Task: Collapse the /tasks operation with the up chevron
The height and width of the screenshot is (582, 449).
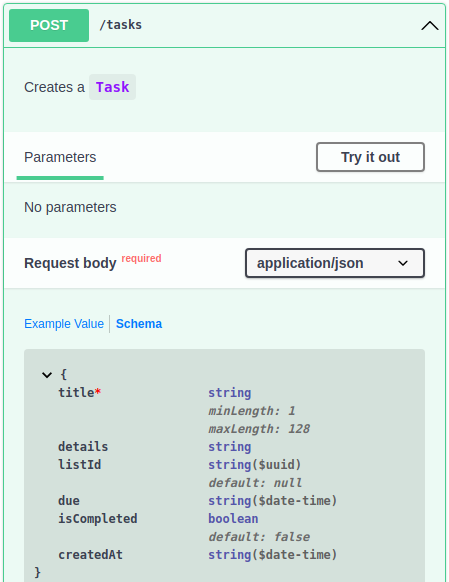Action: coord(430,26)
